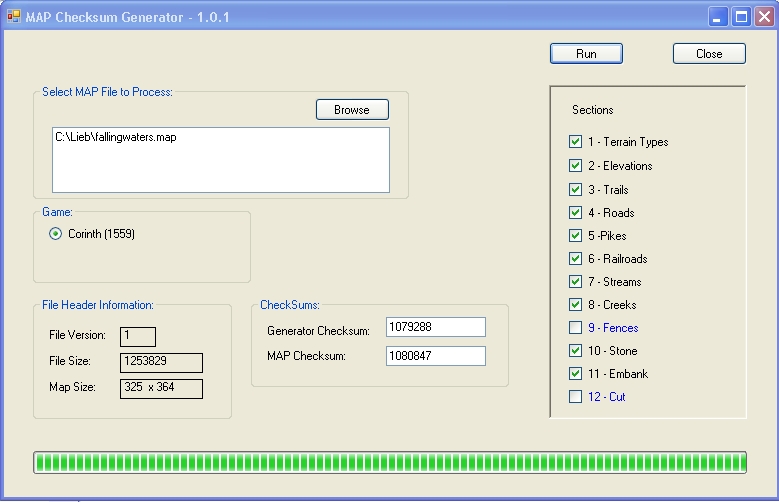Enable the 12 - Cut section
Viewport: 779px width, 502px height.
[x=575, y=397]
